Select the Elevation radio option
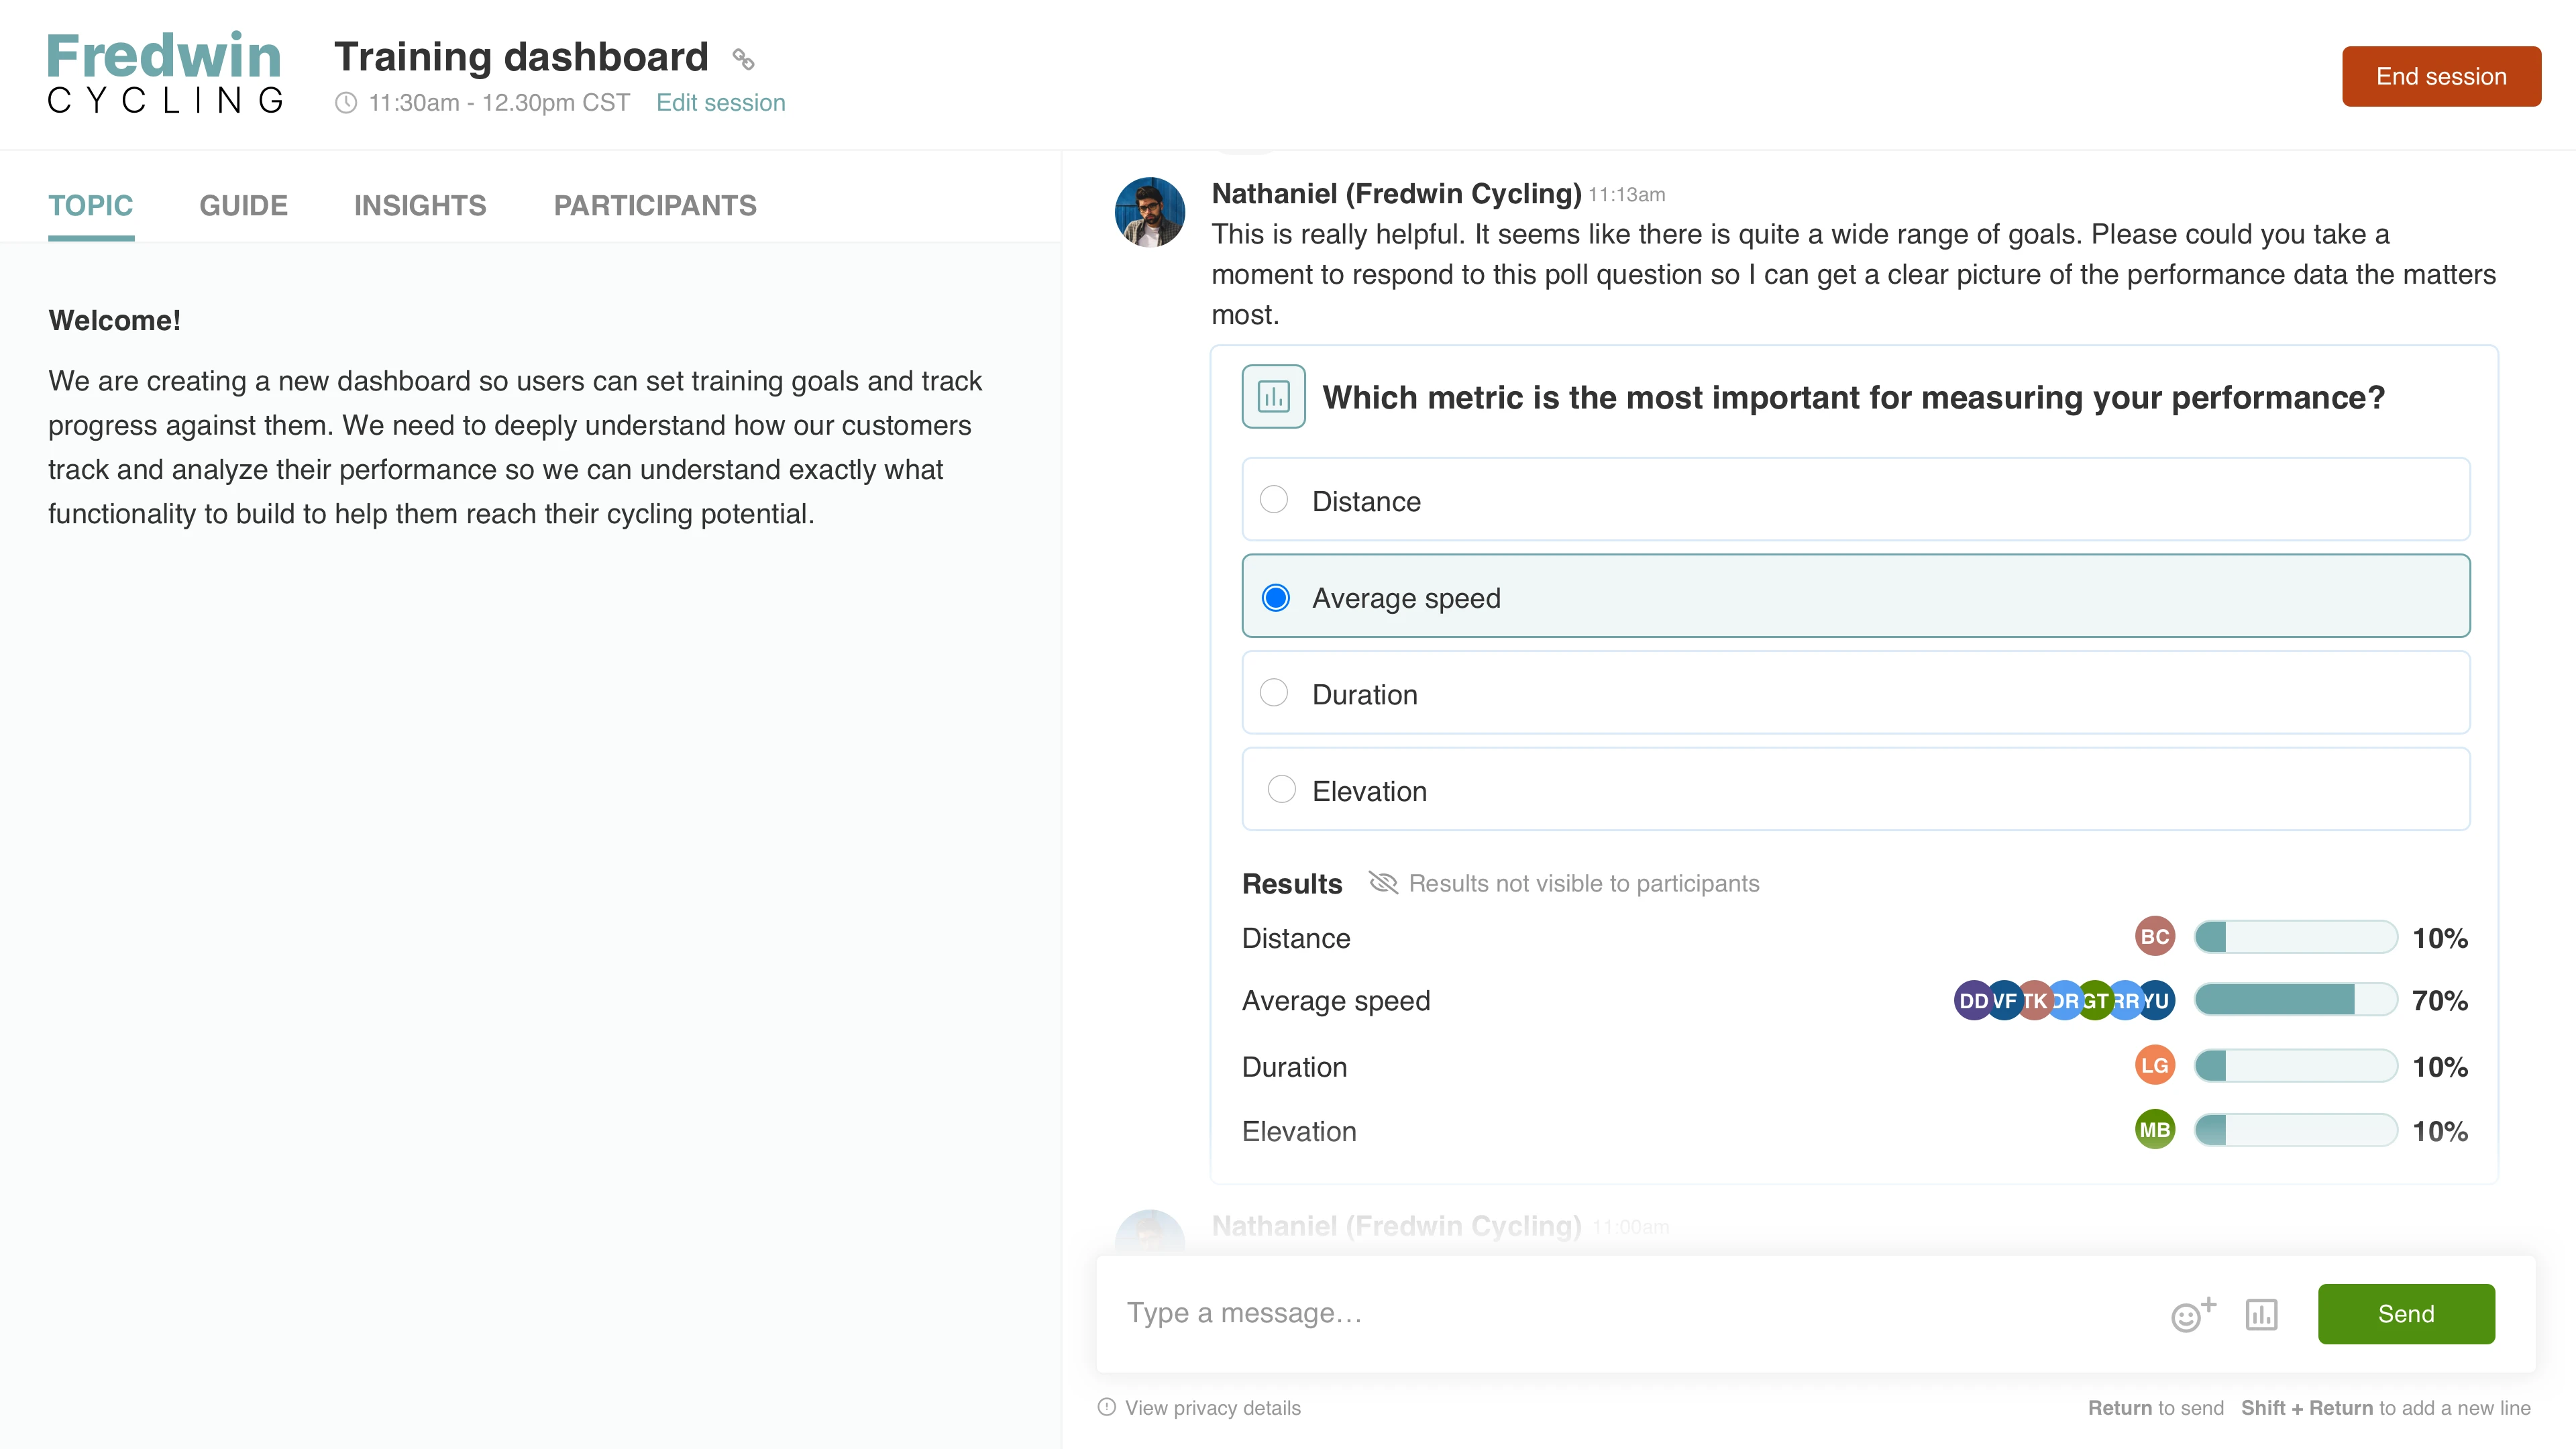The height and width of the screenshot is (1449, 2576). pyautogui.click(x=1280, y=789)
